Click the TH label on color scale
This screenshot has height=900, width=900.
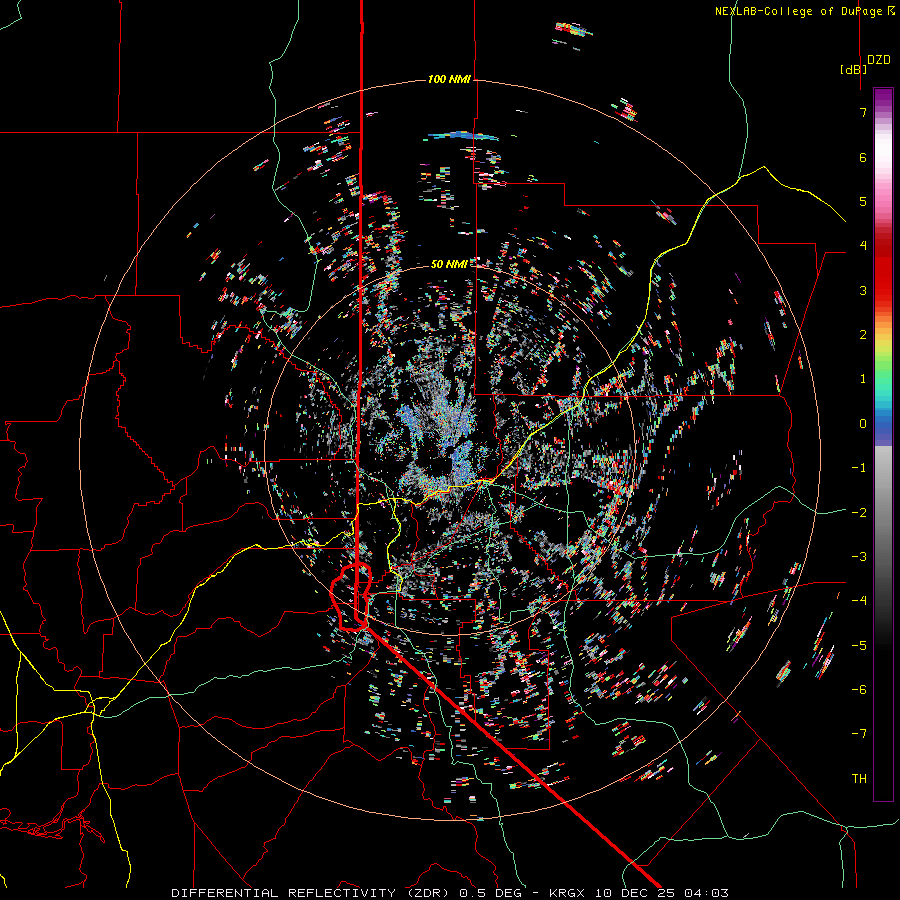(x=859, y=778)
